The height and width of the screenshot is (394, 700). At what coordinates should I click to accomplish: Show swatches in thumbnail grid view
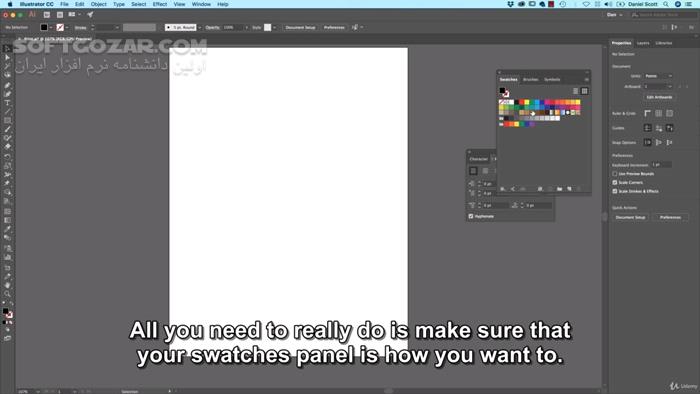point(584,91)
